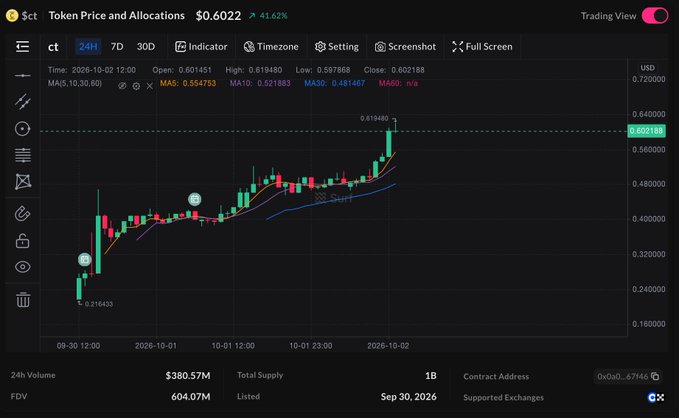
Task: Open MA indicator settings gear
Action: [x=136, y=86]
